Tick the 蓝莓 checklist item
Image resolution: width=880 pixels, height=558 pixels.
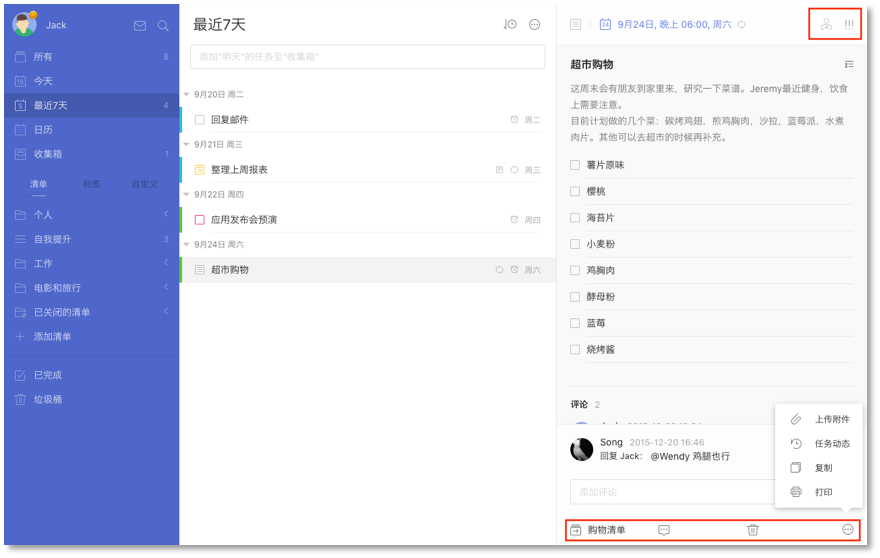point(575,323)
